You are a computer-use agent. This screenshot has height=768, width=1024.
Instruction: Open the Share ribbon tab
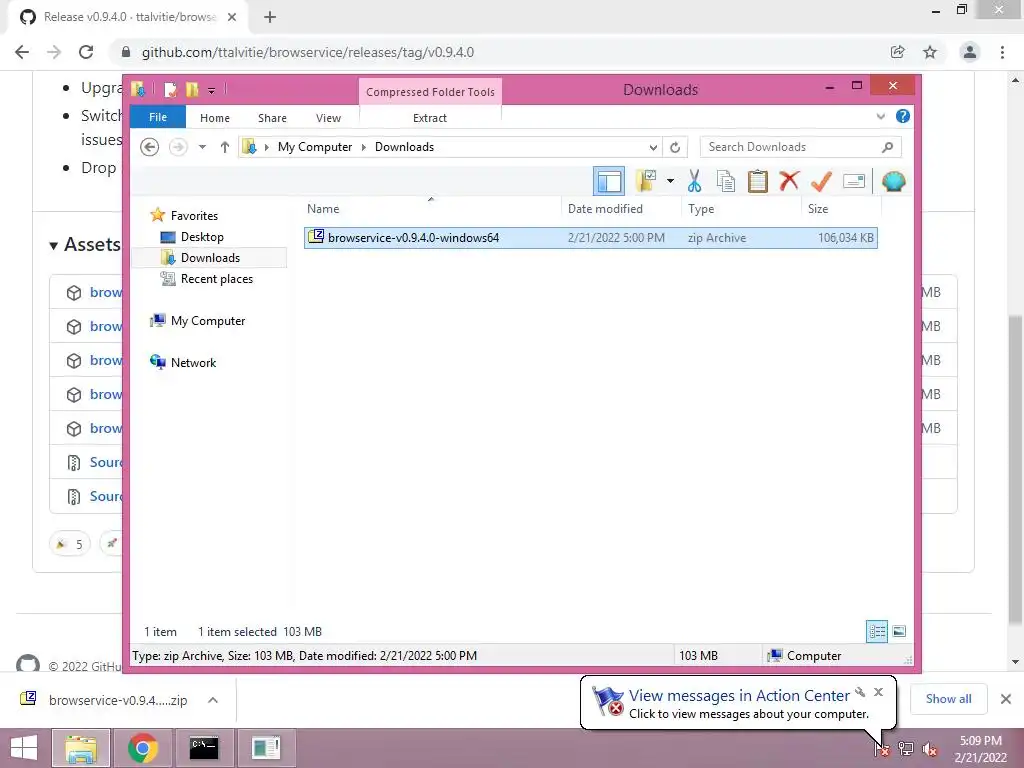coord(272,118)
